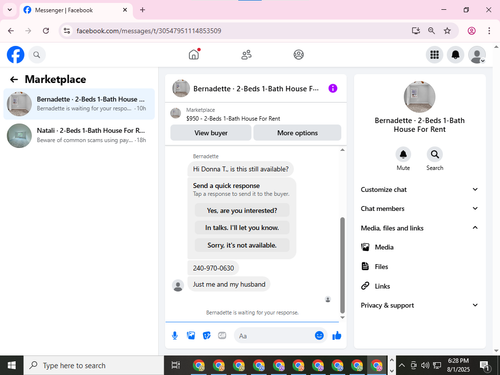Screen dimensions: 500x375
Task: Expand the Customize chat section
Action: click(x=419, y=189)
